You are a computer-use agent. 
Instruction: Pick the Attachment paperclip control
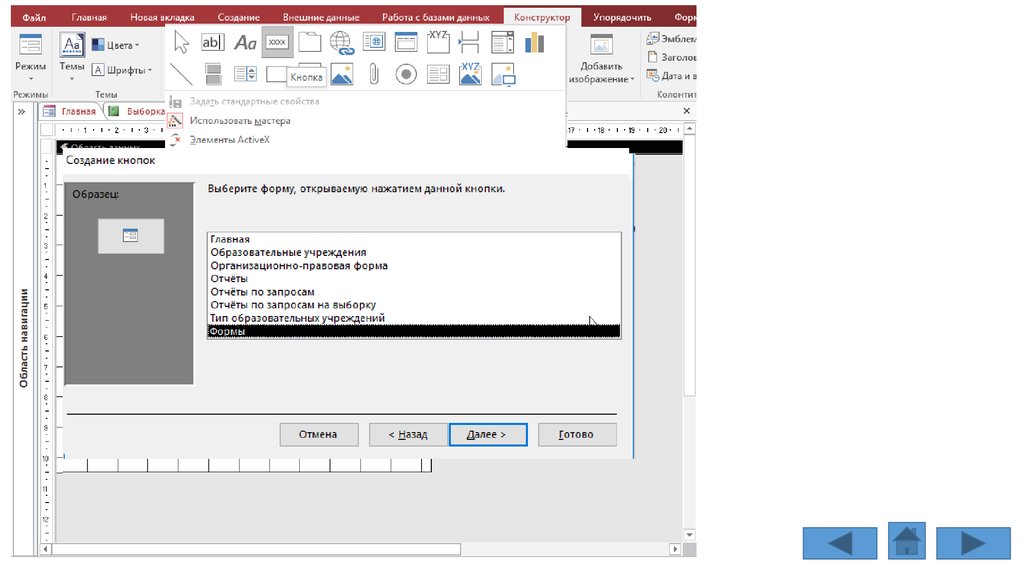374,74
